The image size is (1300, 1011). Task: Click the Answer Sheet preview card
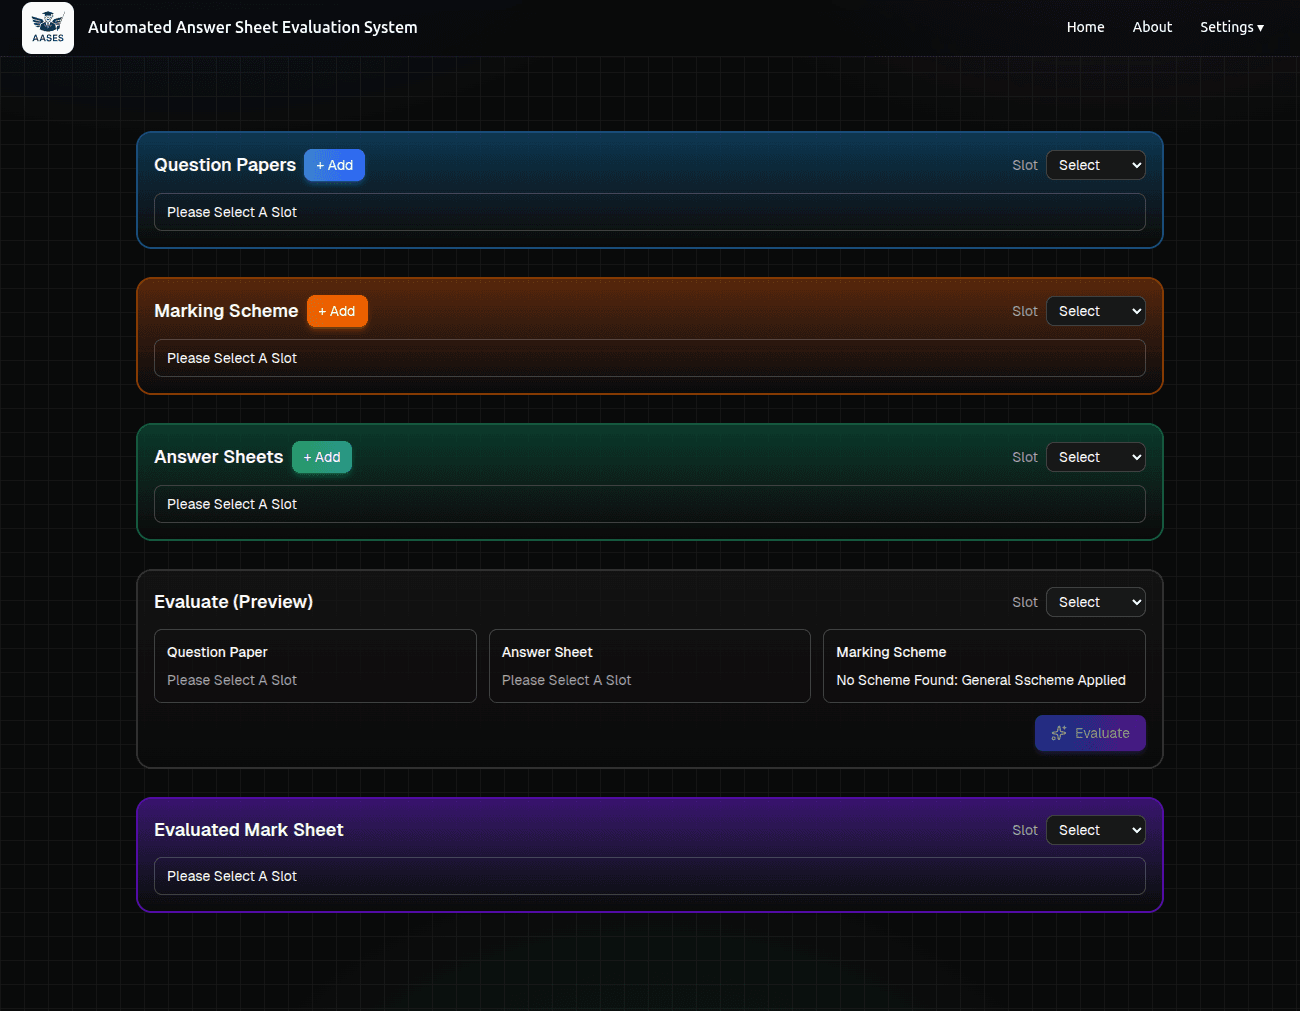tap(649, 666)
